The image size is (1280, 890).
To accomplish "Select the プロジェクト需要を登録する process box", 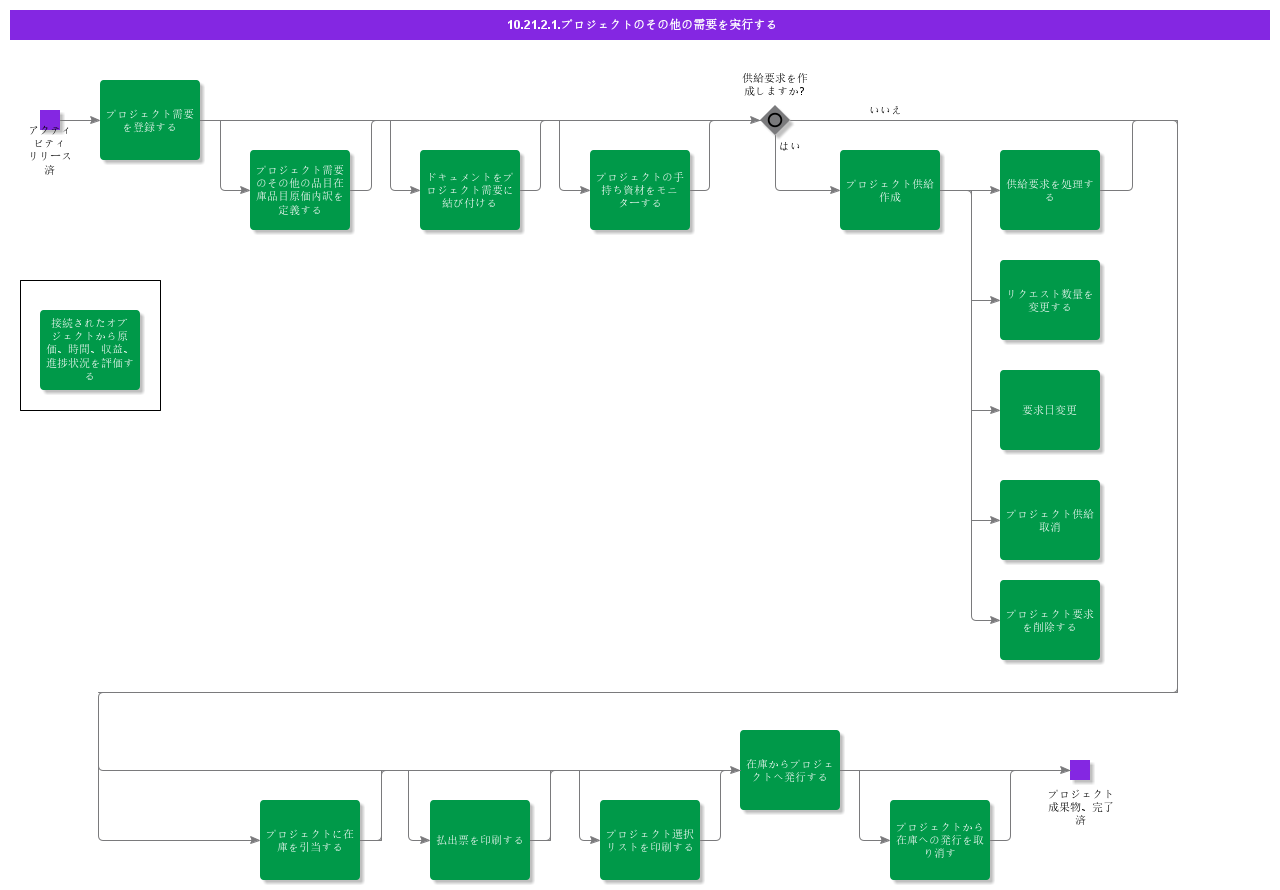I will point(150,120).
